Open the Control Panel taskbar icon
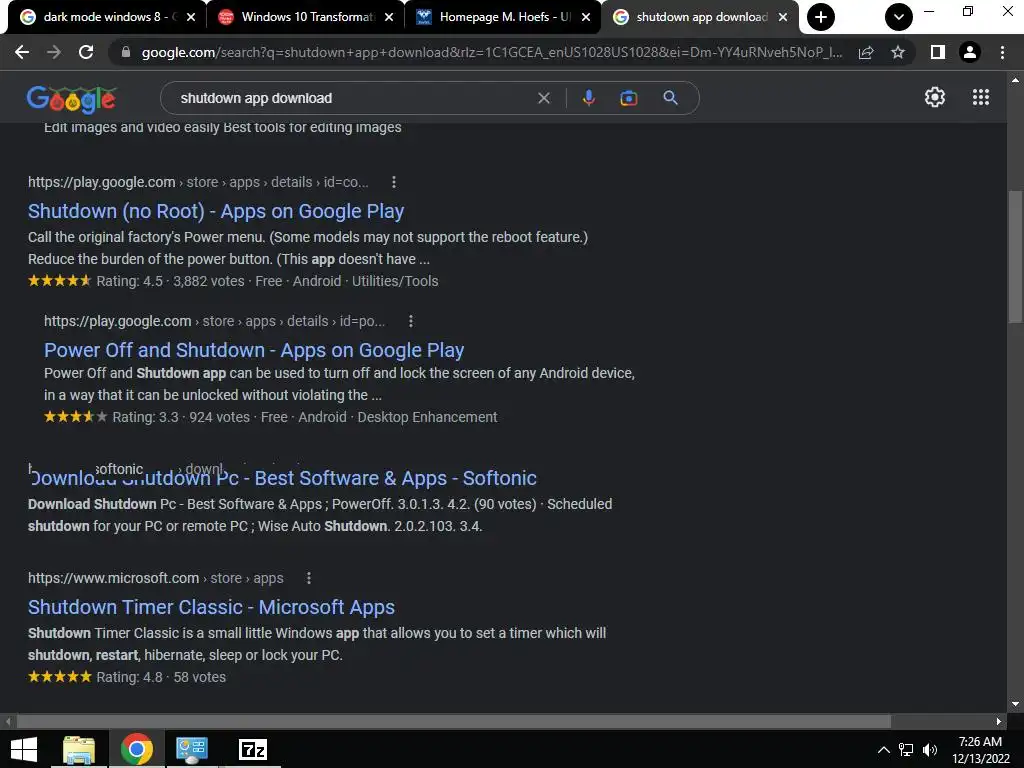 192,750
